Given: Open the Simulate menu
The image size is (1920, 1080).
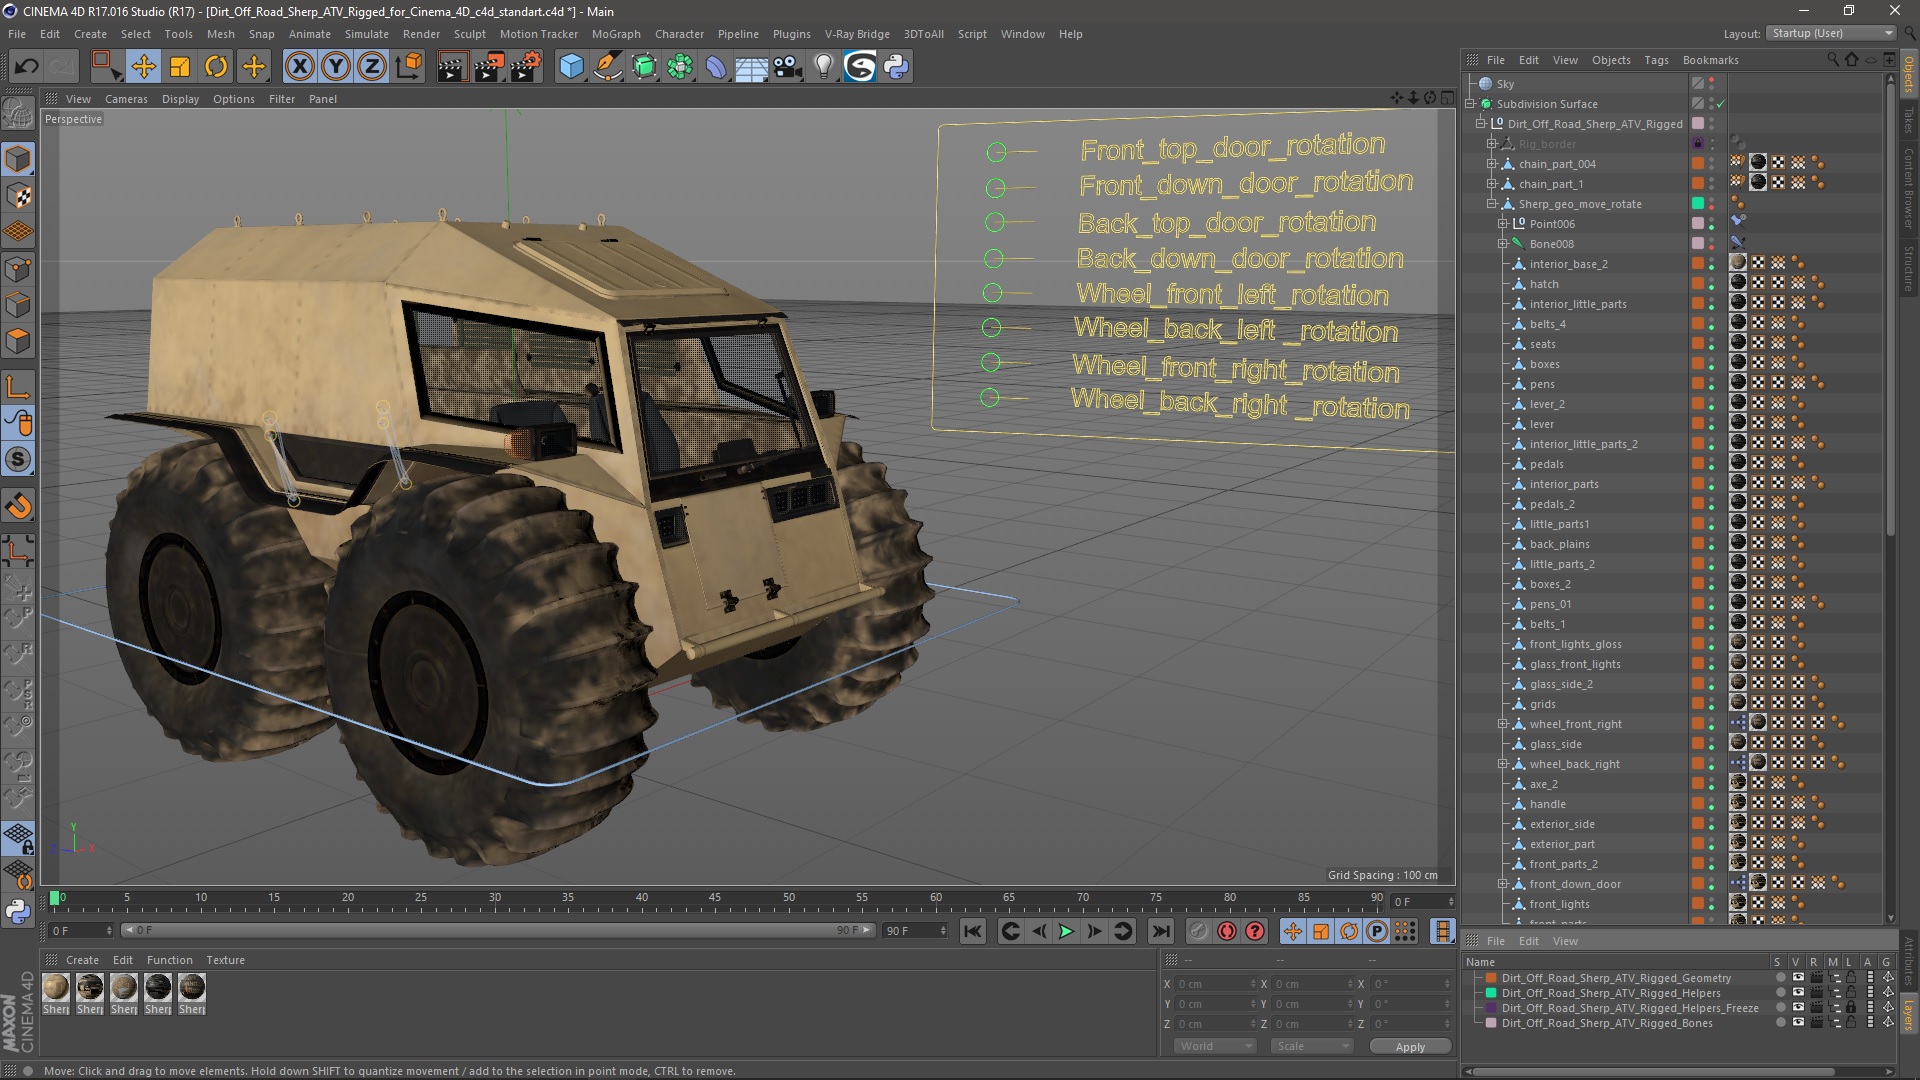Looking at the screenshot, I should [366, 34].
